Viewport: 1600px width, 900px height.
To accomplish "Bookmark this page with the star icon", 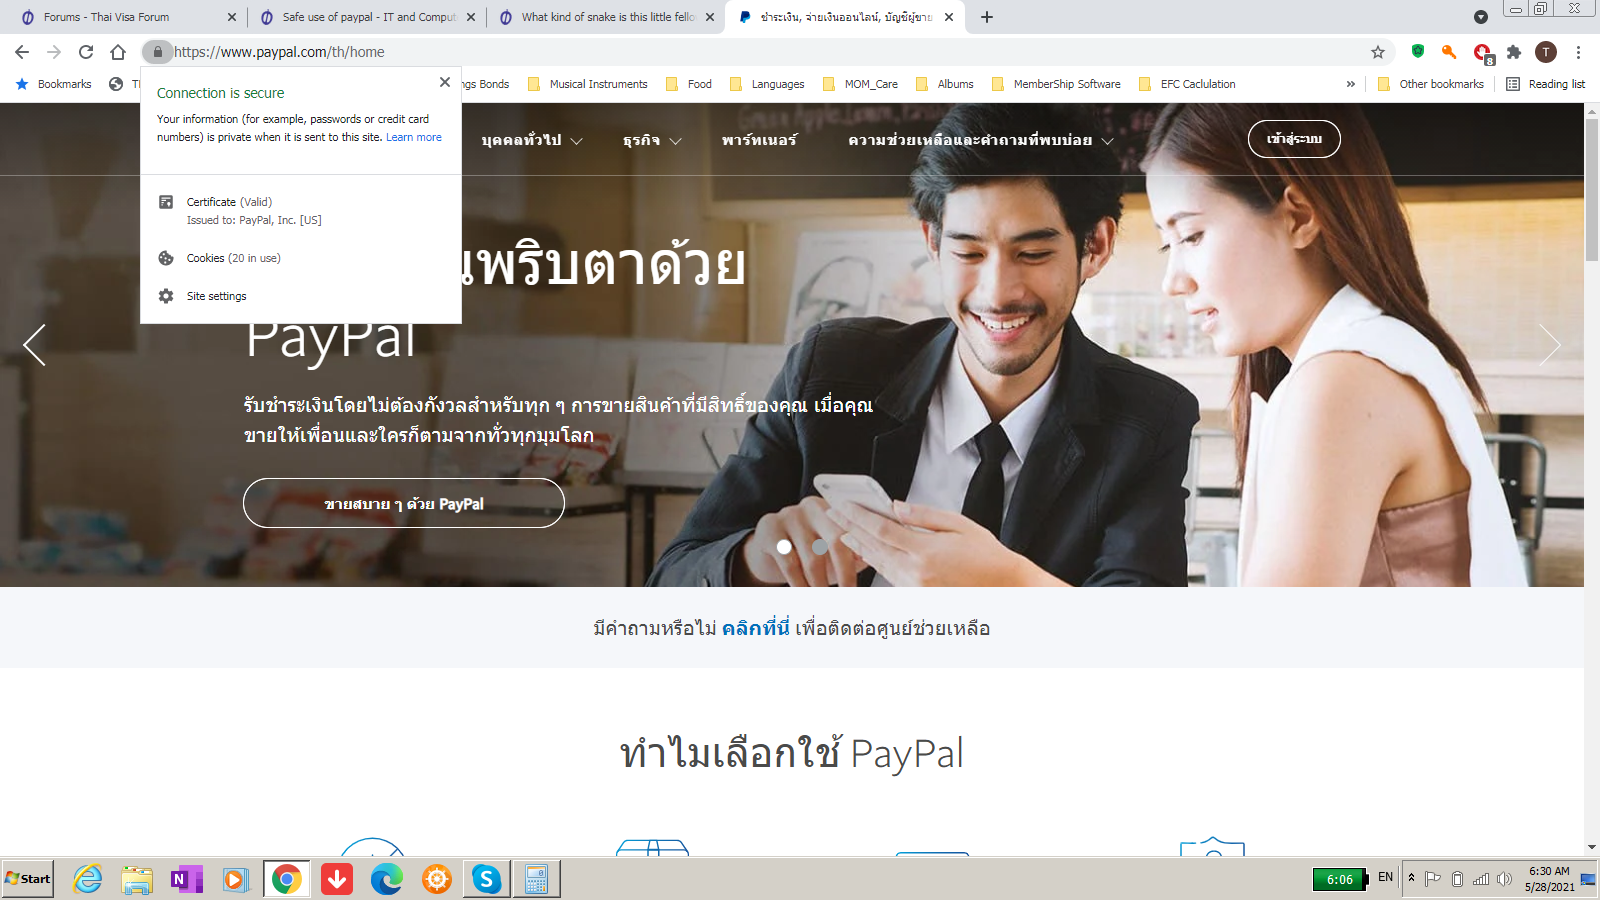I will pyautogui.click(x=1378, y=52).
